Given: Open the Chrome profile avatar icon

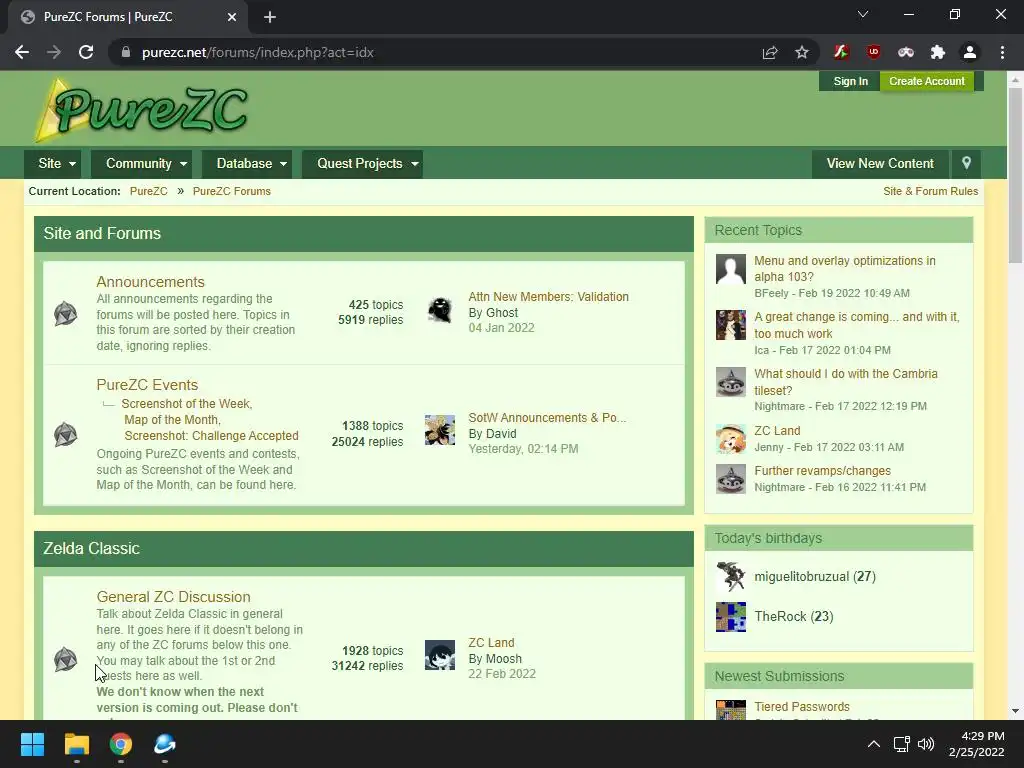Looking at the screenshot, I should tap(970, 52).
